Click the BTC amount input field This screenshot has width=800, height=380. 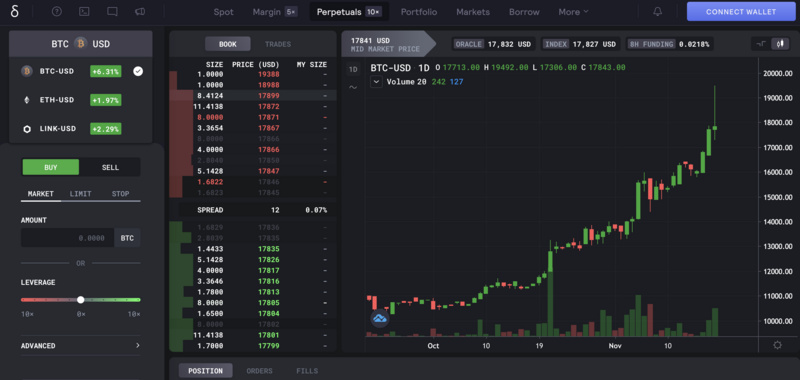tap(67, 238)
